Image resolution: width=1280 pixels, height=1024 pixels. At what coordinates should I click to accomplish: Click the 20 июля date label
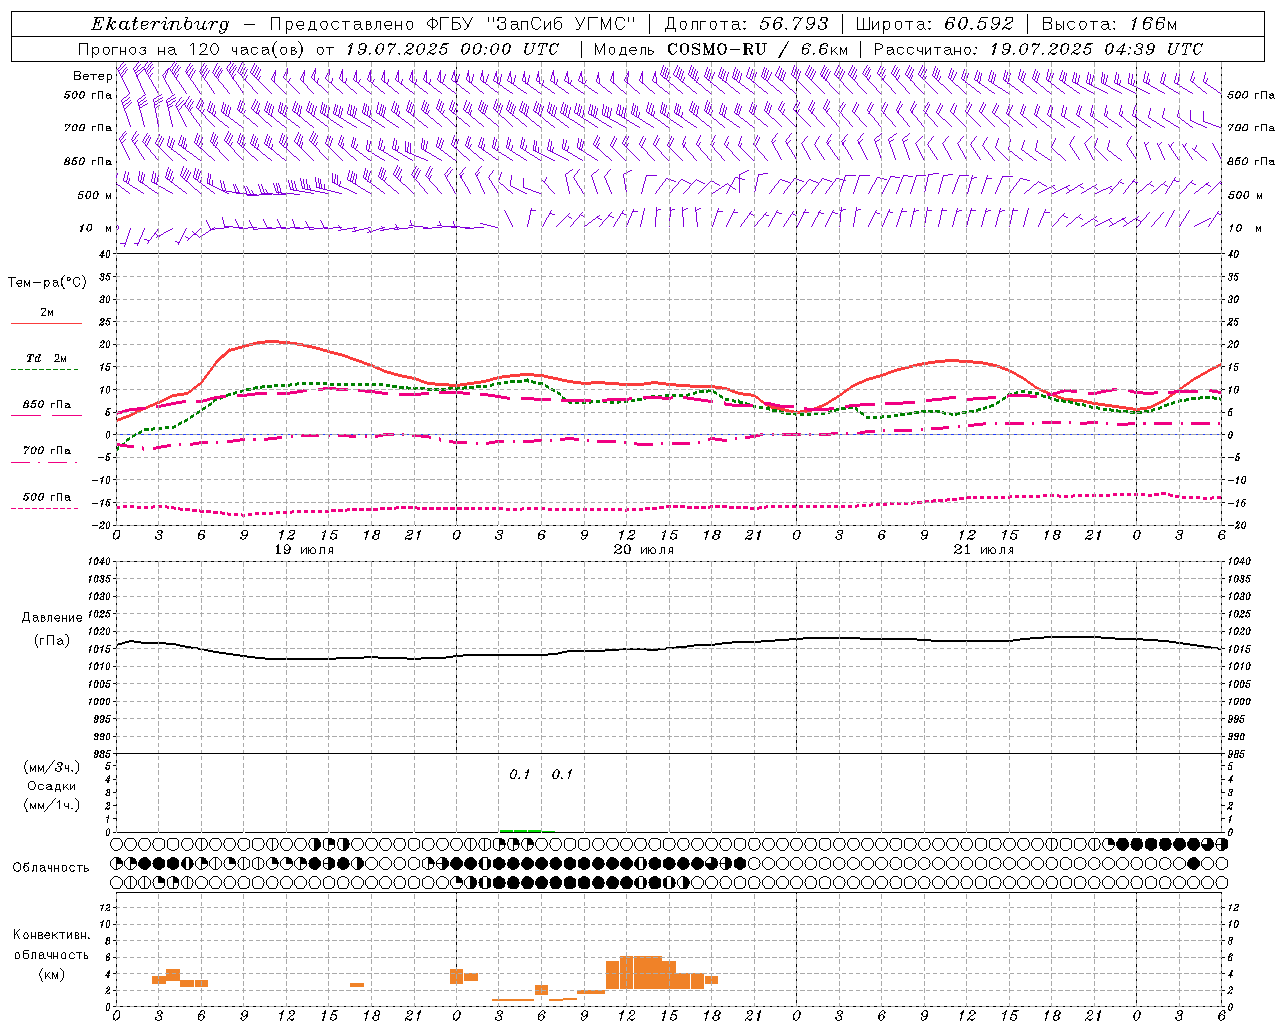click(x=644, y=550)
